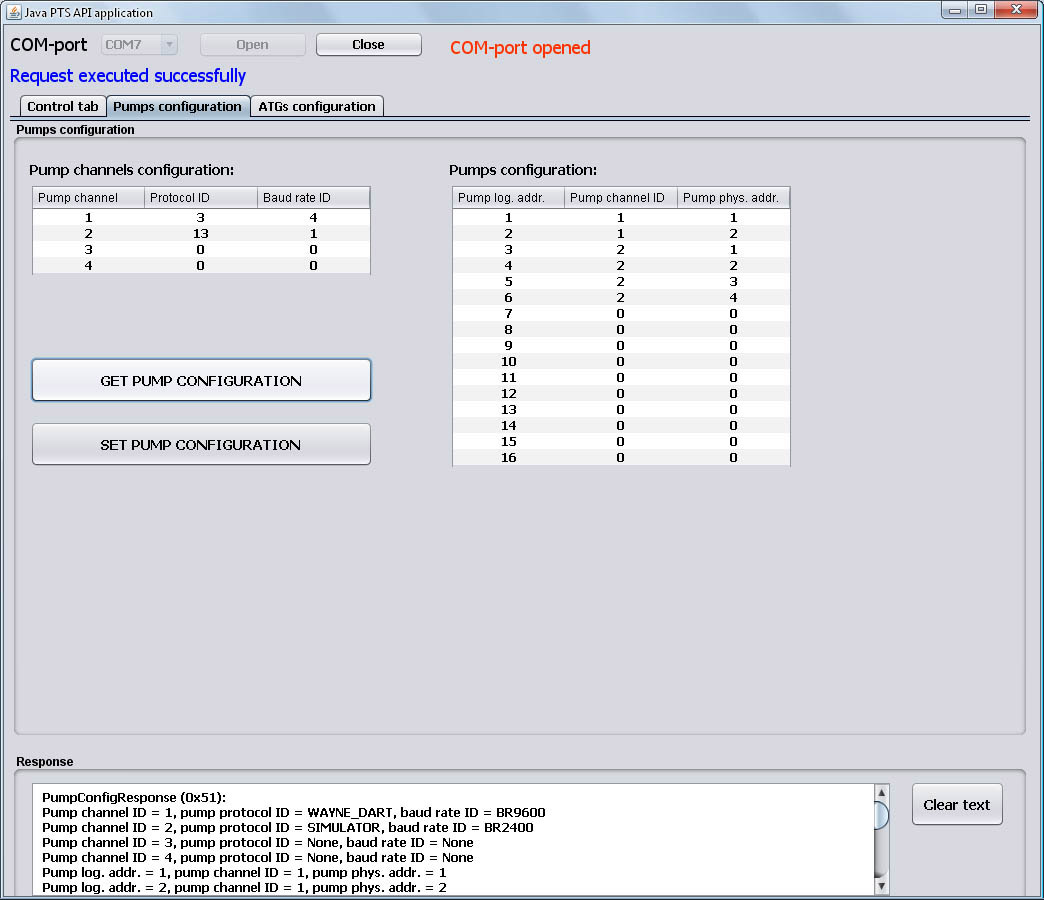Switch to the Control tab
Image resolution: width=1044 pixels, height=900 pixels.
[63, 107]
